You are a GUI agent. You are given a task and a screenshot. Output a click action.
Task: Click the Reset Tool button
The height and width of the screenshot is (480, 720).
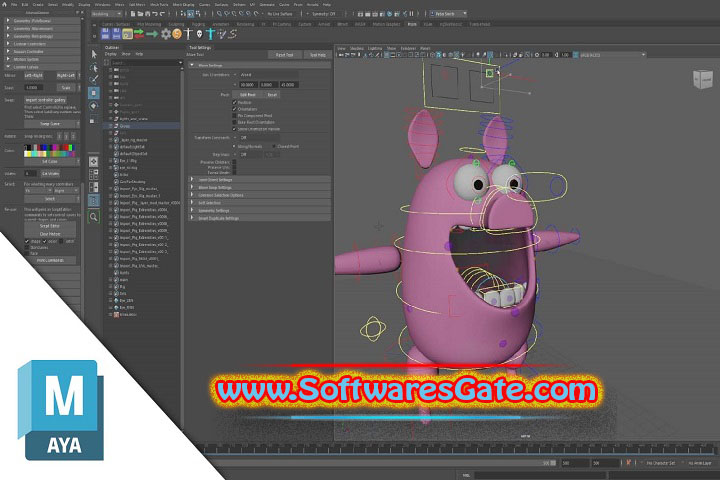point(284,55)
